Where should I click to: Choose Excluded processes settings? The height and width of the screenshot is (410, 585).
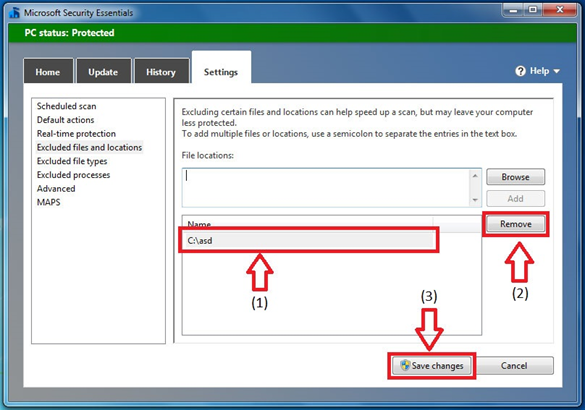coord(73,175)
